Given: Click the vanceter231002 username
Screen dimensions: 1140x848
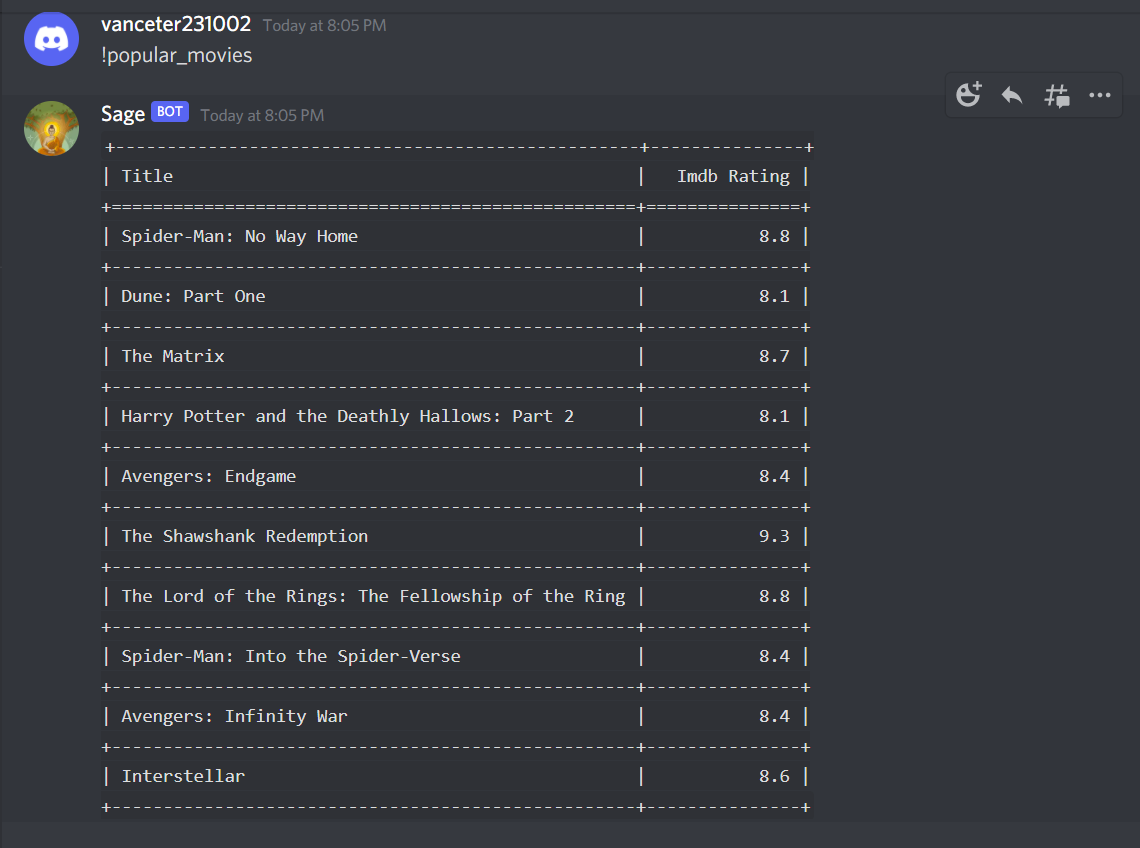Looking at the screenshot, I should (176, 24).
